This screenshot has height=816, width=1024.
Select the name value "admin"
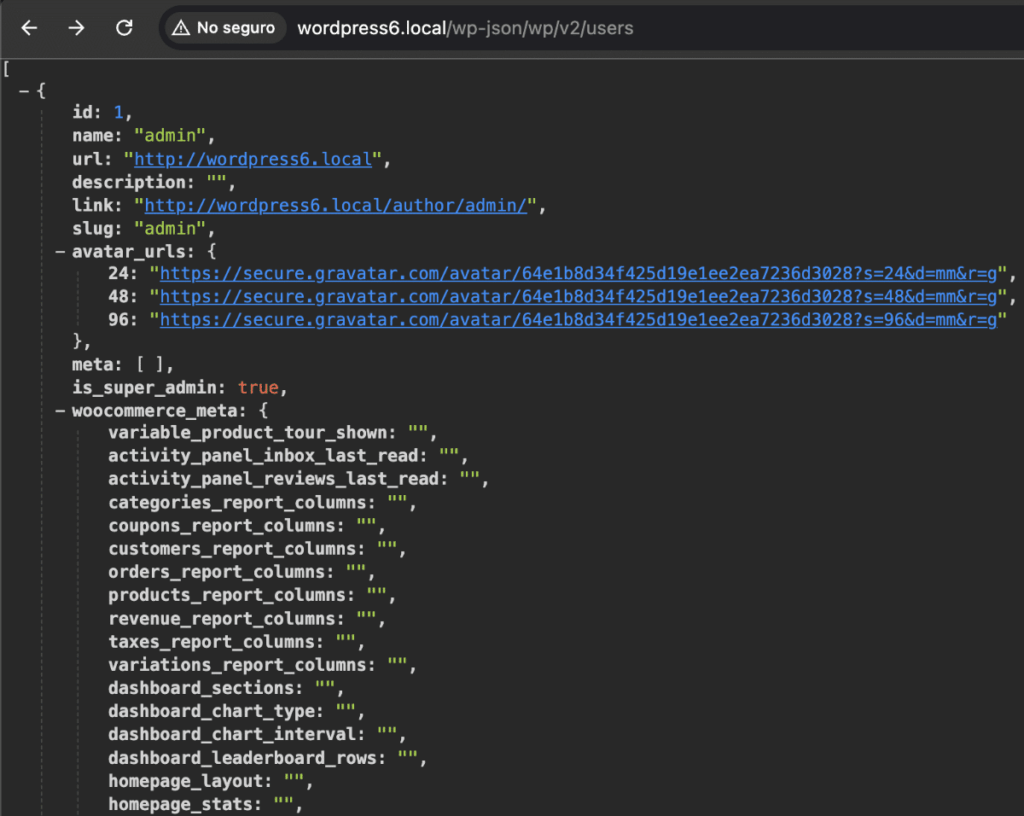pos(170,136)
